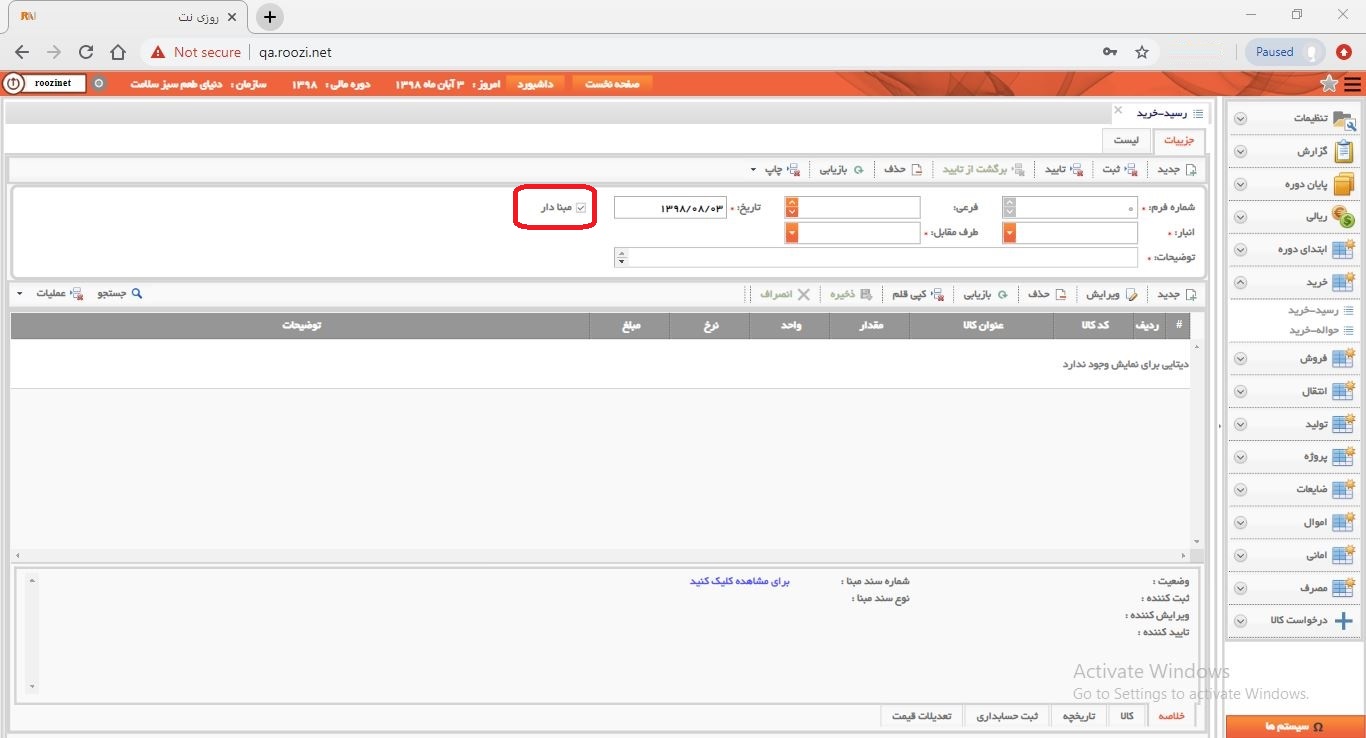Click the gear icon next to roozinet
This screenshot has height=738, width=1366.
coord(98,84)
